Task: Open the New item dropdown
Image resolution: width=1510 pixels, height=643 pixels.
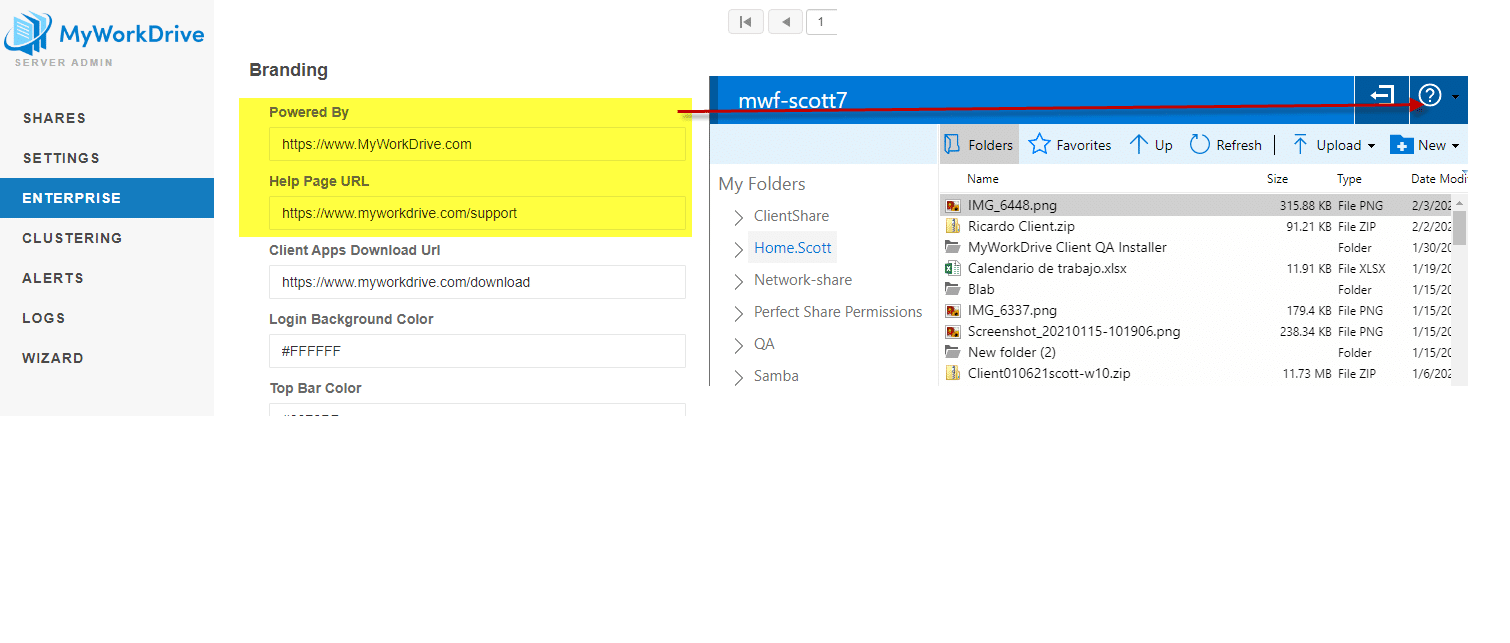Action: pyautogui.click(x=1425, y=145)
